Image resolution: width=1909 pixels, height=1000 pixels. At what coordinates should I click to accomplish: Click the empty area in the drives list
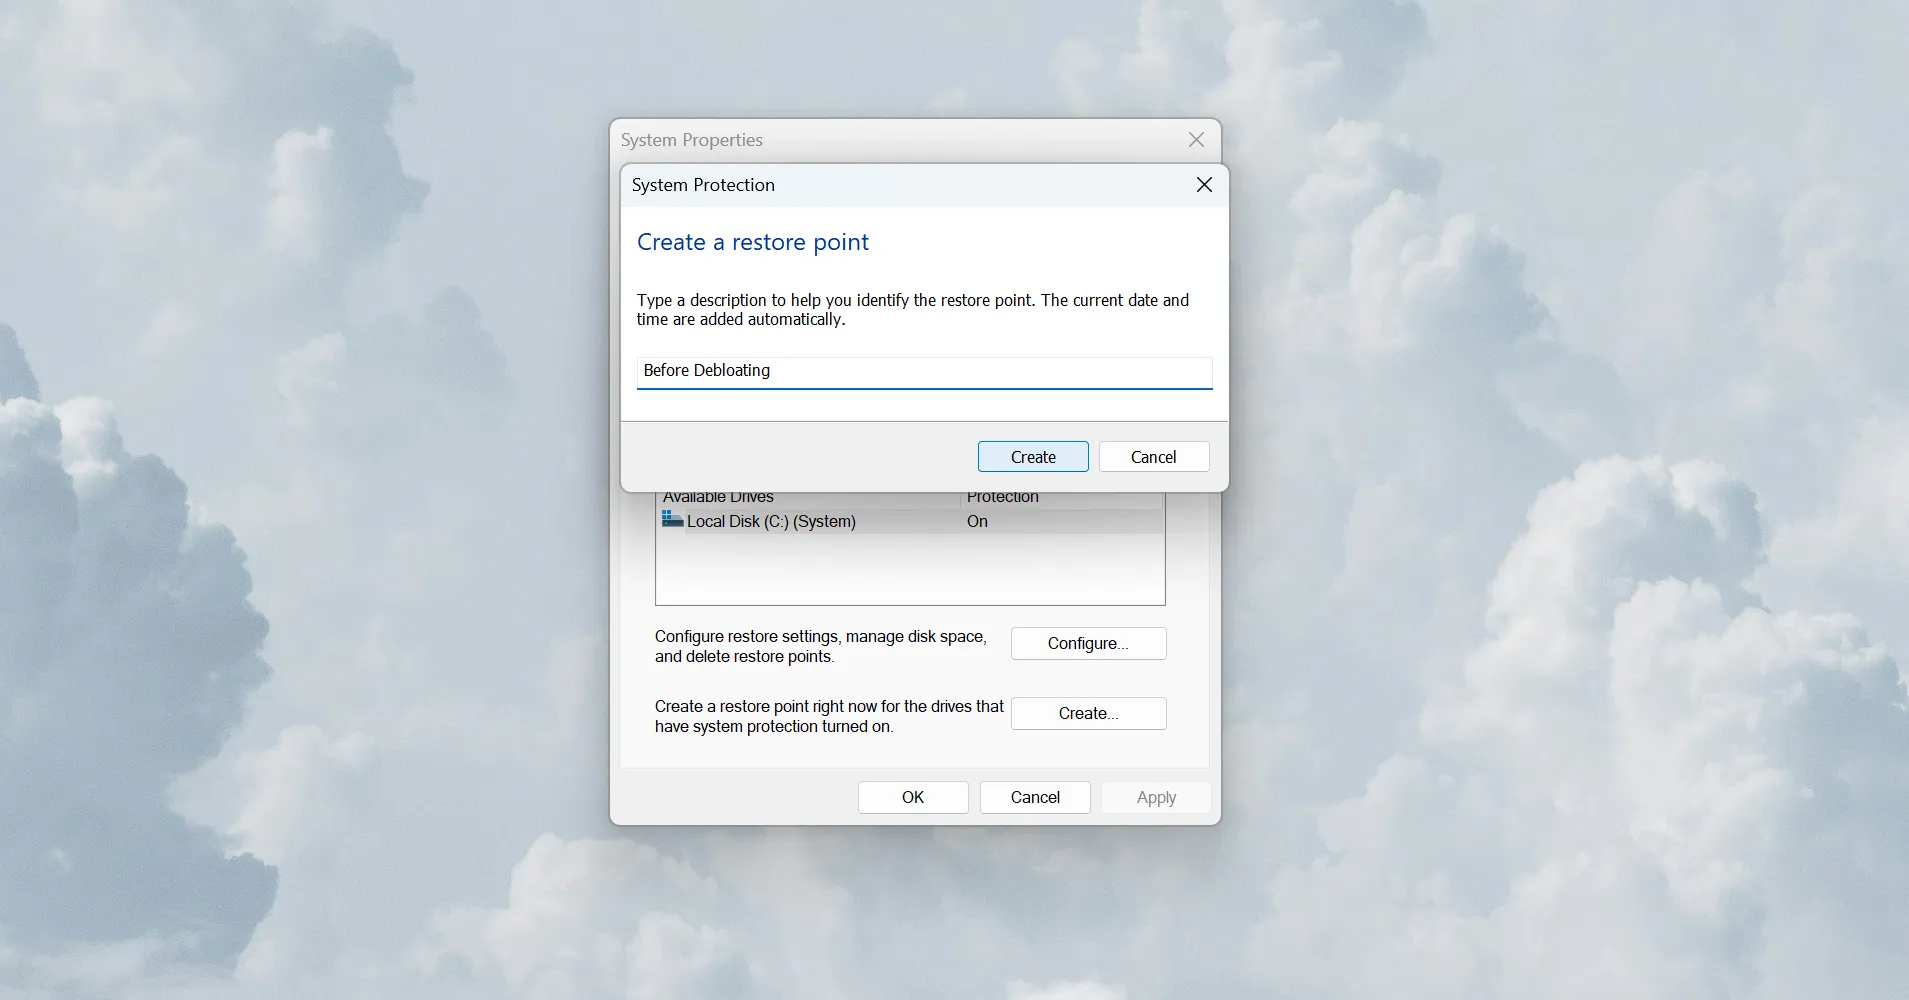pyautogui.click(x=908, y=570)
